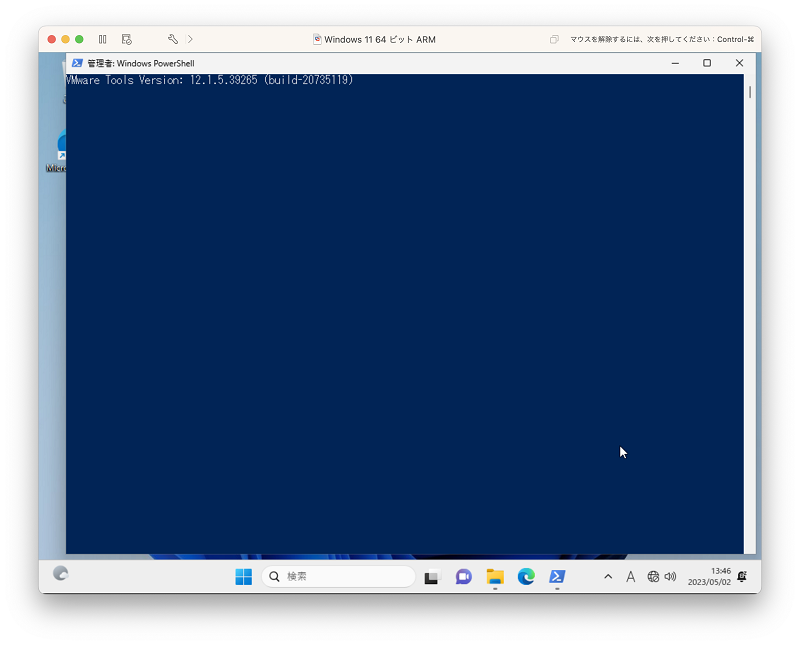Open File Explorer from the taskbar
This screenshot has height=645, width=800.
495,577
